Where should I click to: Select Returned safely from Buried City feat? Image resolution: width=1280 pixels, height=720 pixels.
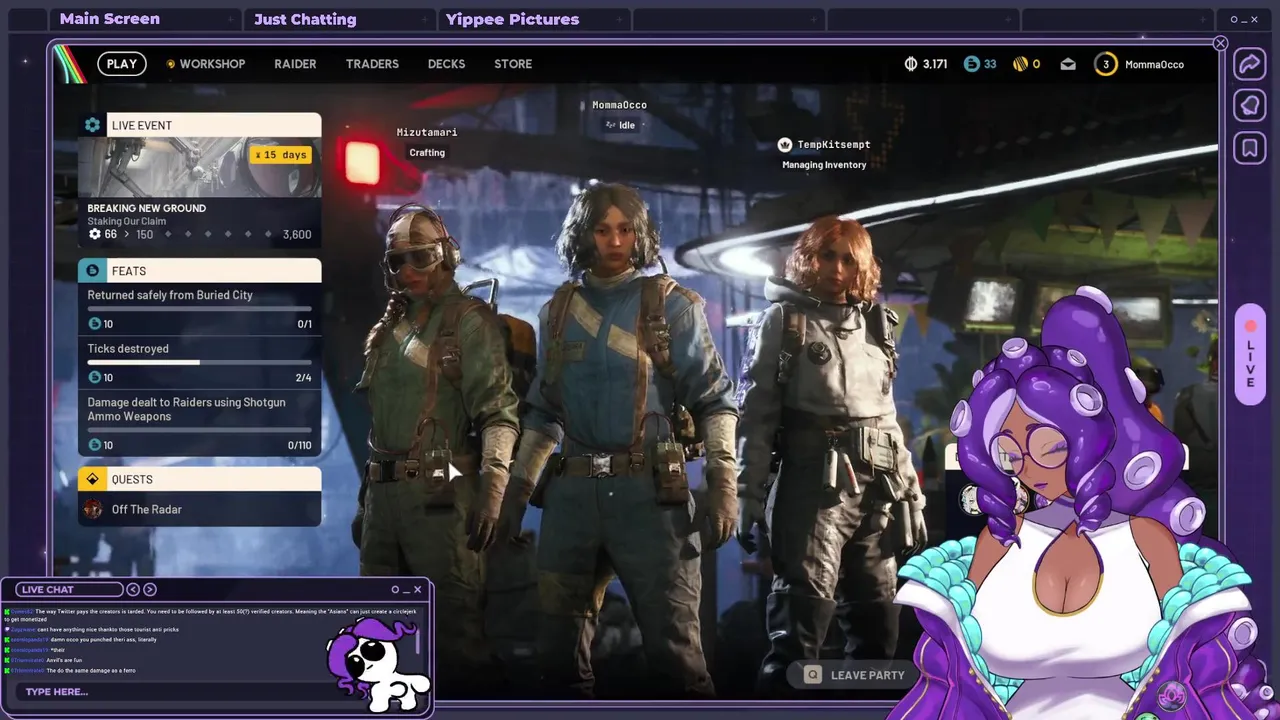pyautogui.click(x=200, y=308)
